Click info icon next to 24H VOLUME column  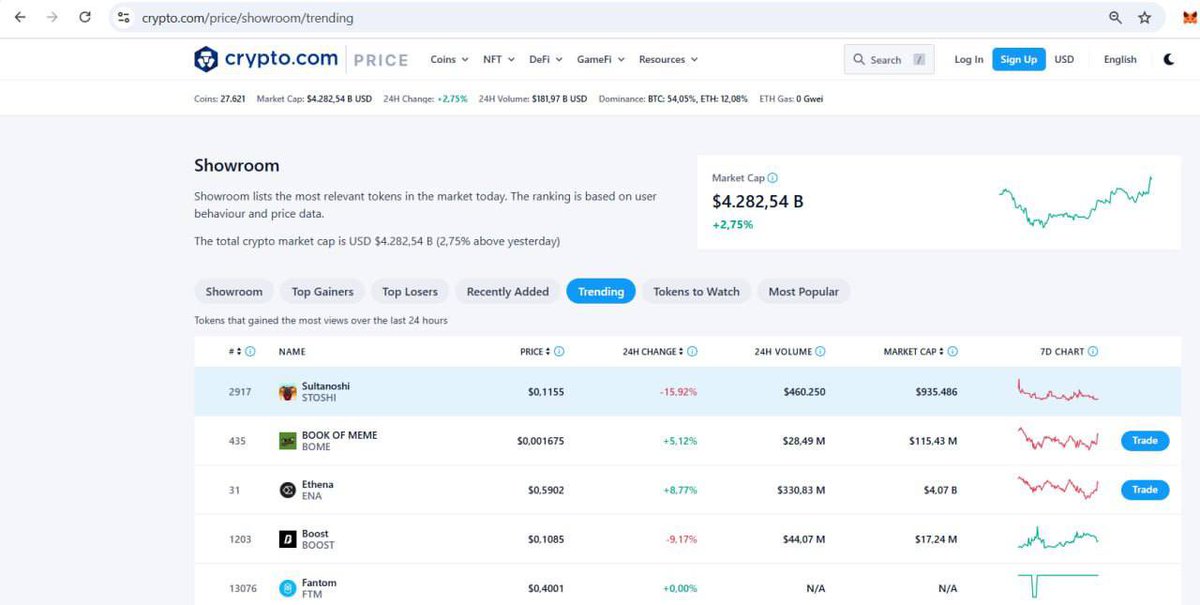pos(821,352)
